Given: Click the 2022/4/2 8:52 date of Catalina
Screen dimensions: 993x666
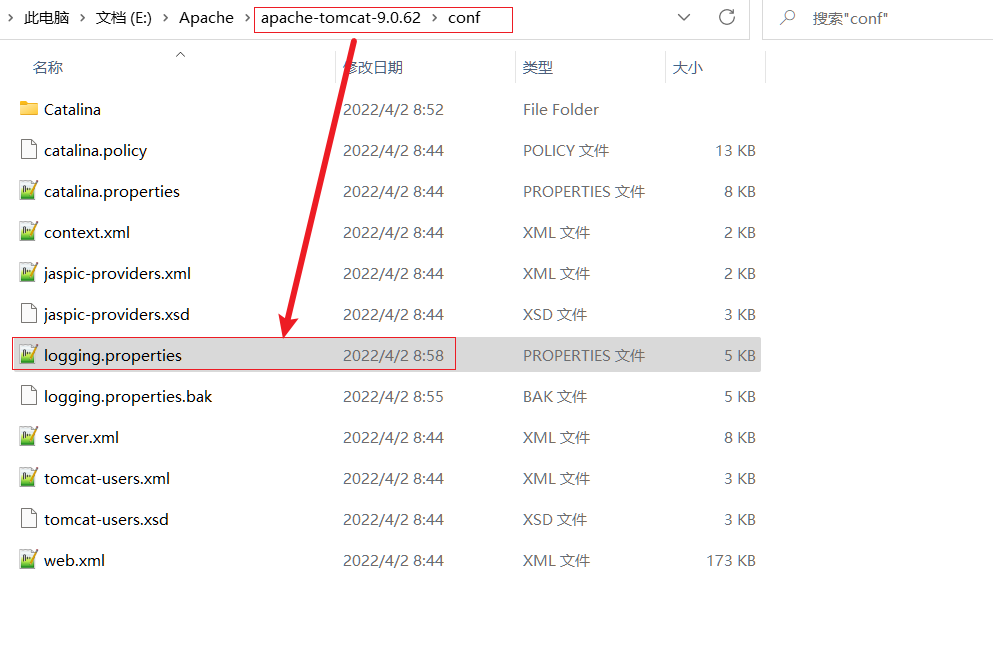Looking at the screenshot, I should click(393, 110).
